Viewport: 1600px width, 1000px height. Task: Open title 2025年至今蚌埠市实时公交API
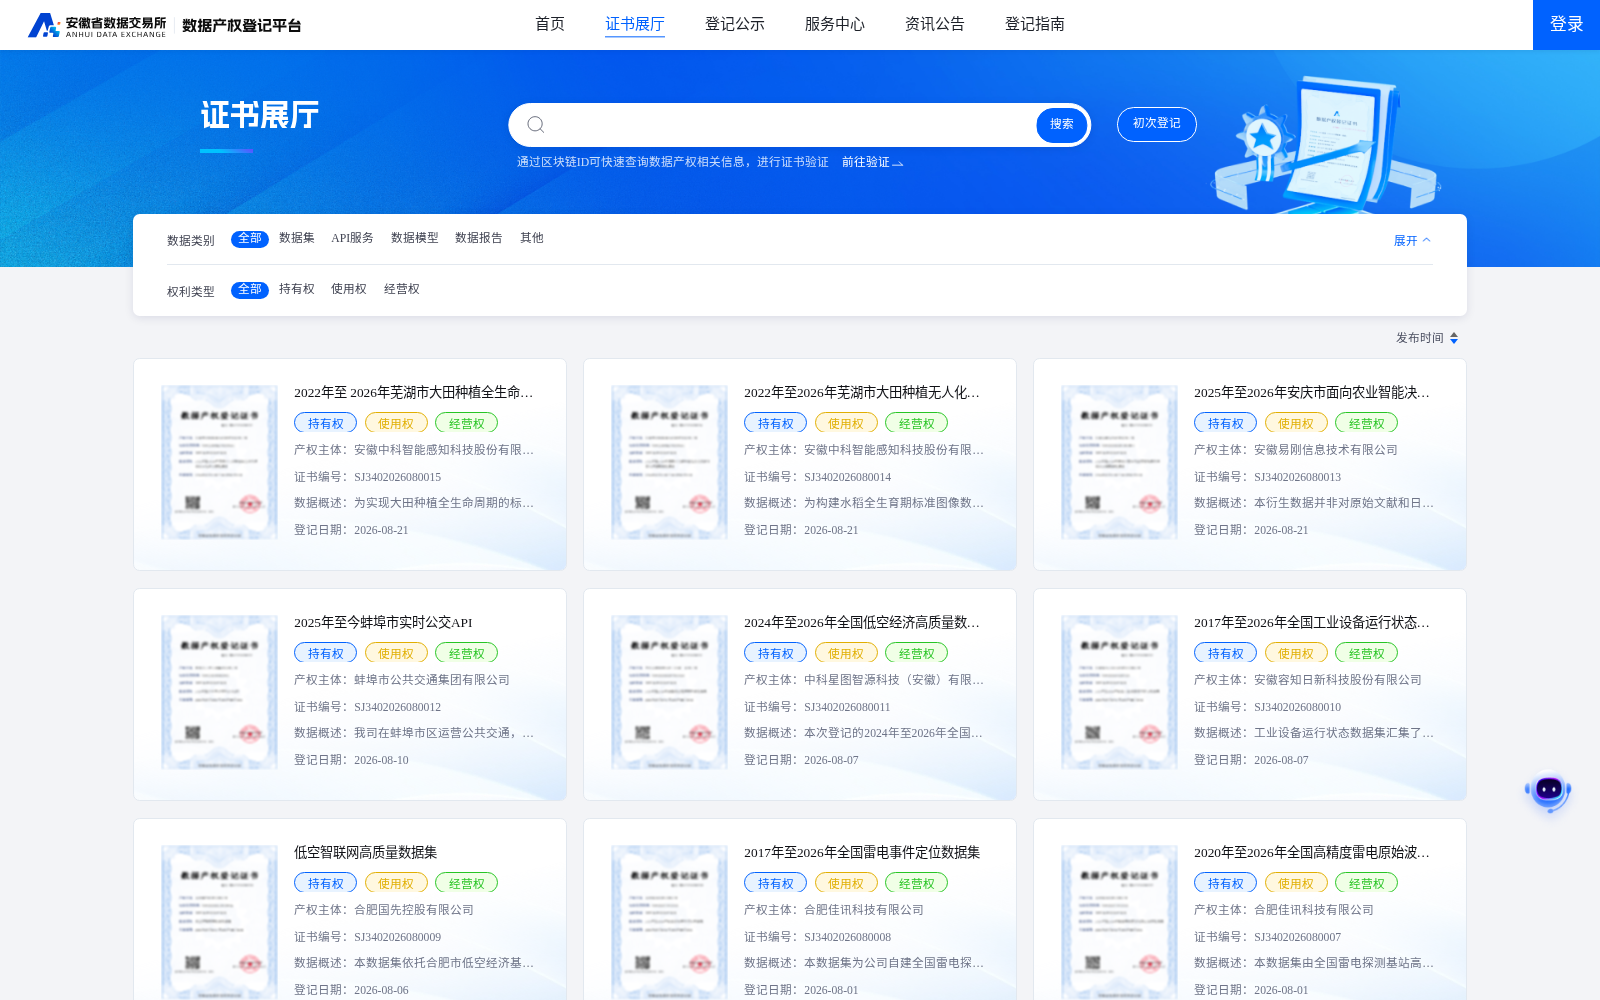383,623
